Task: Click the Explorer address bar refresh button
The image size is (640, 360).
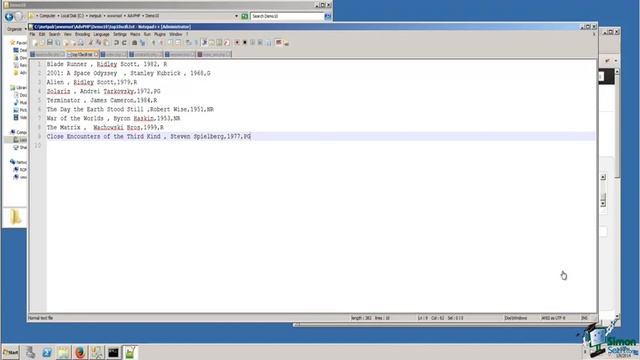Action: tap(244, 16)
